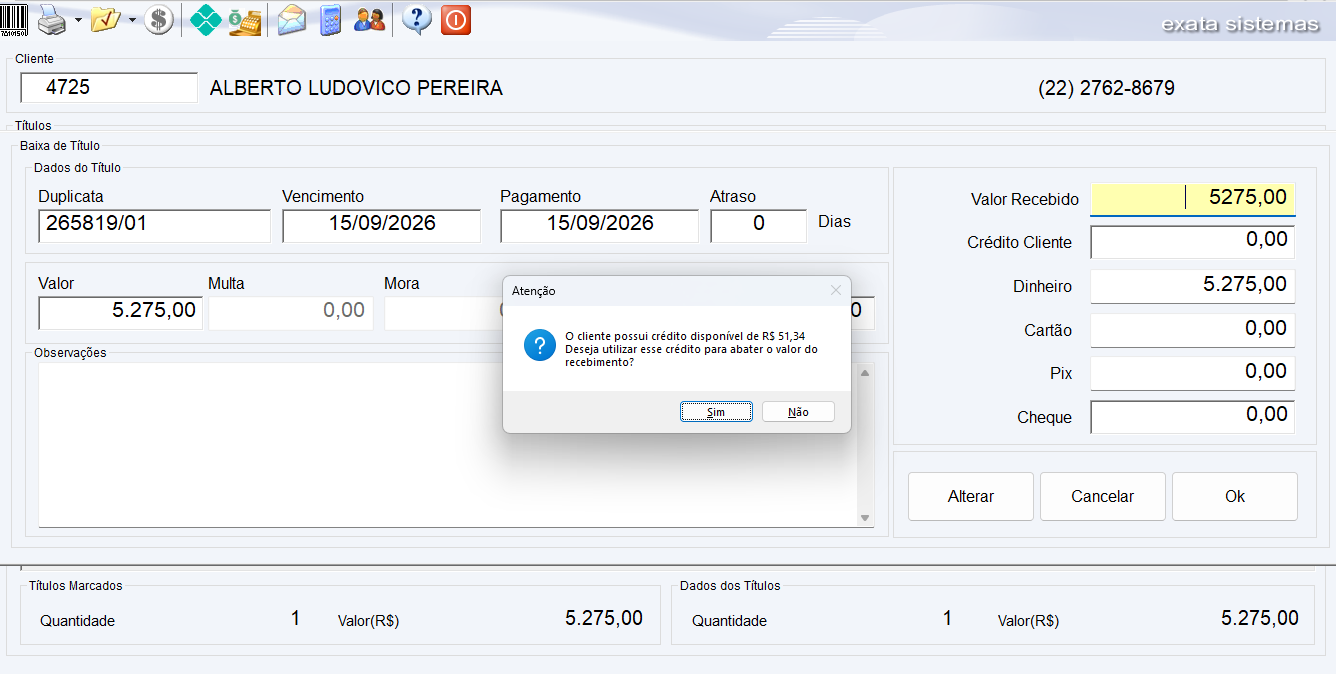This screenshot has height=674, width=1336.
Task: Click the Cartão amount field
Action: (1193, 330)
